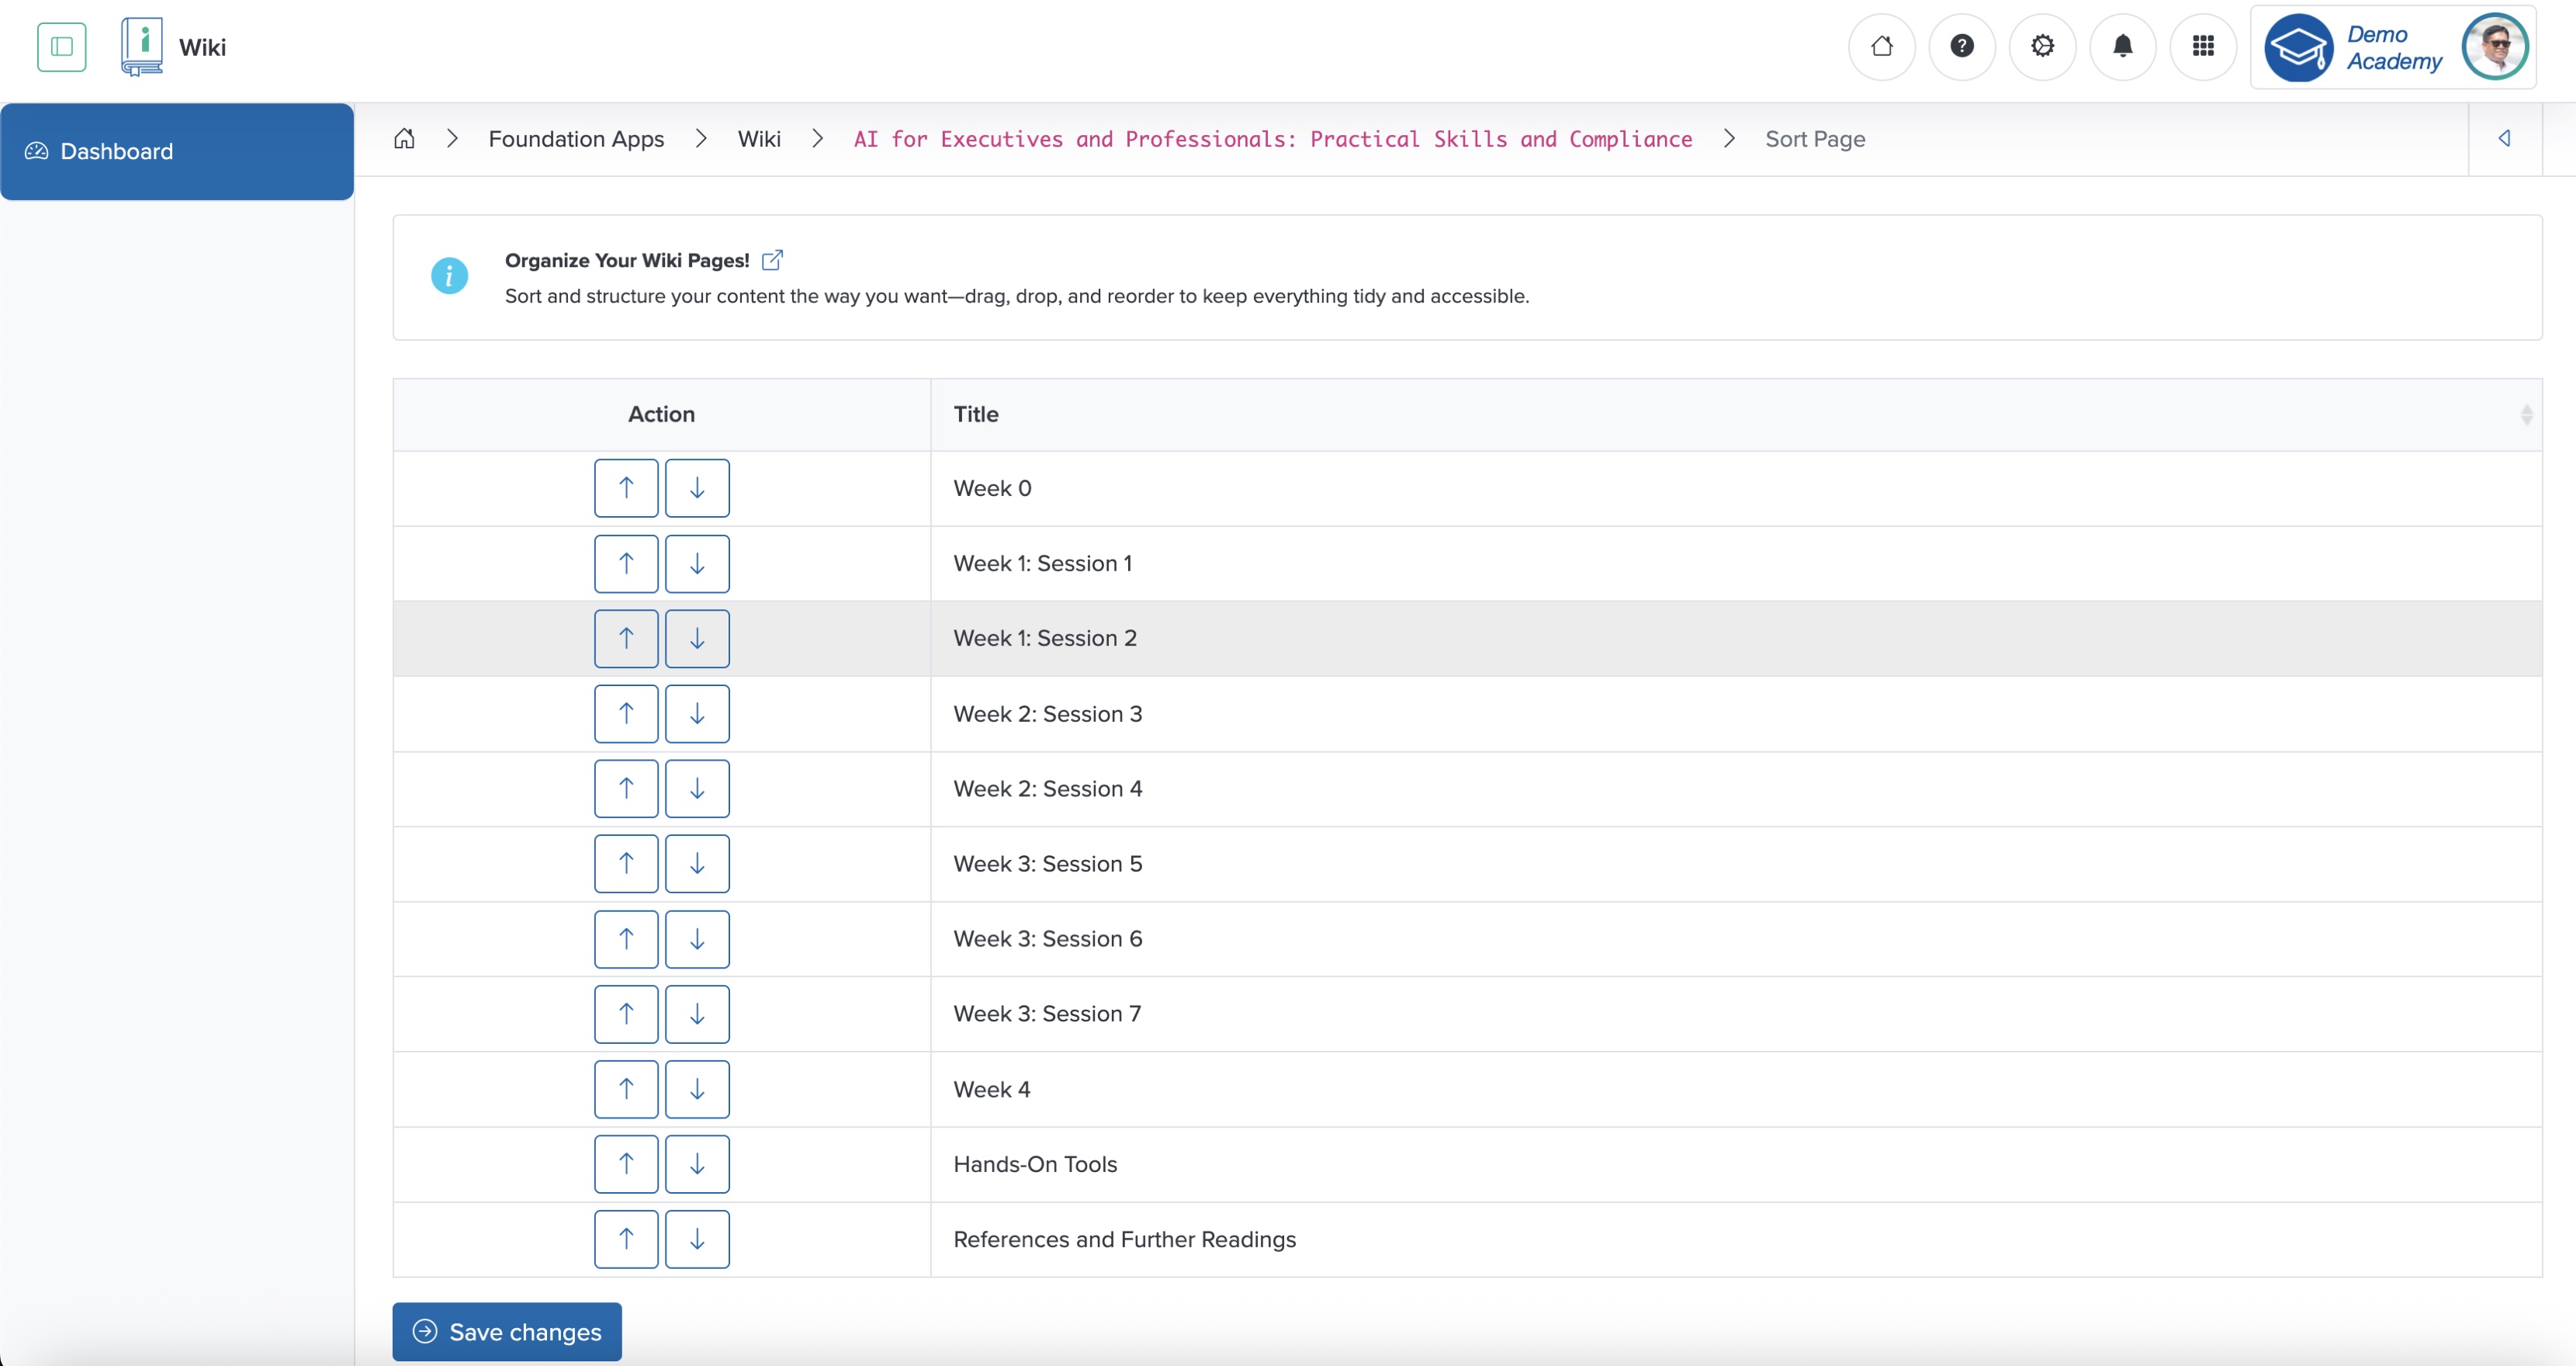Click the home icon in the breadcrumb trail
The width and height of the screenshot is (2576, 1366).
click(x=405, y=139)
